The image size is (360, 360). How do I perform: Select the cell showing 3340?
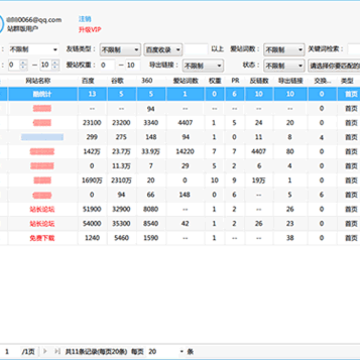click(x=151, y=123)
